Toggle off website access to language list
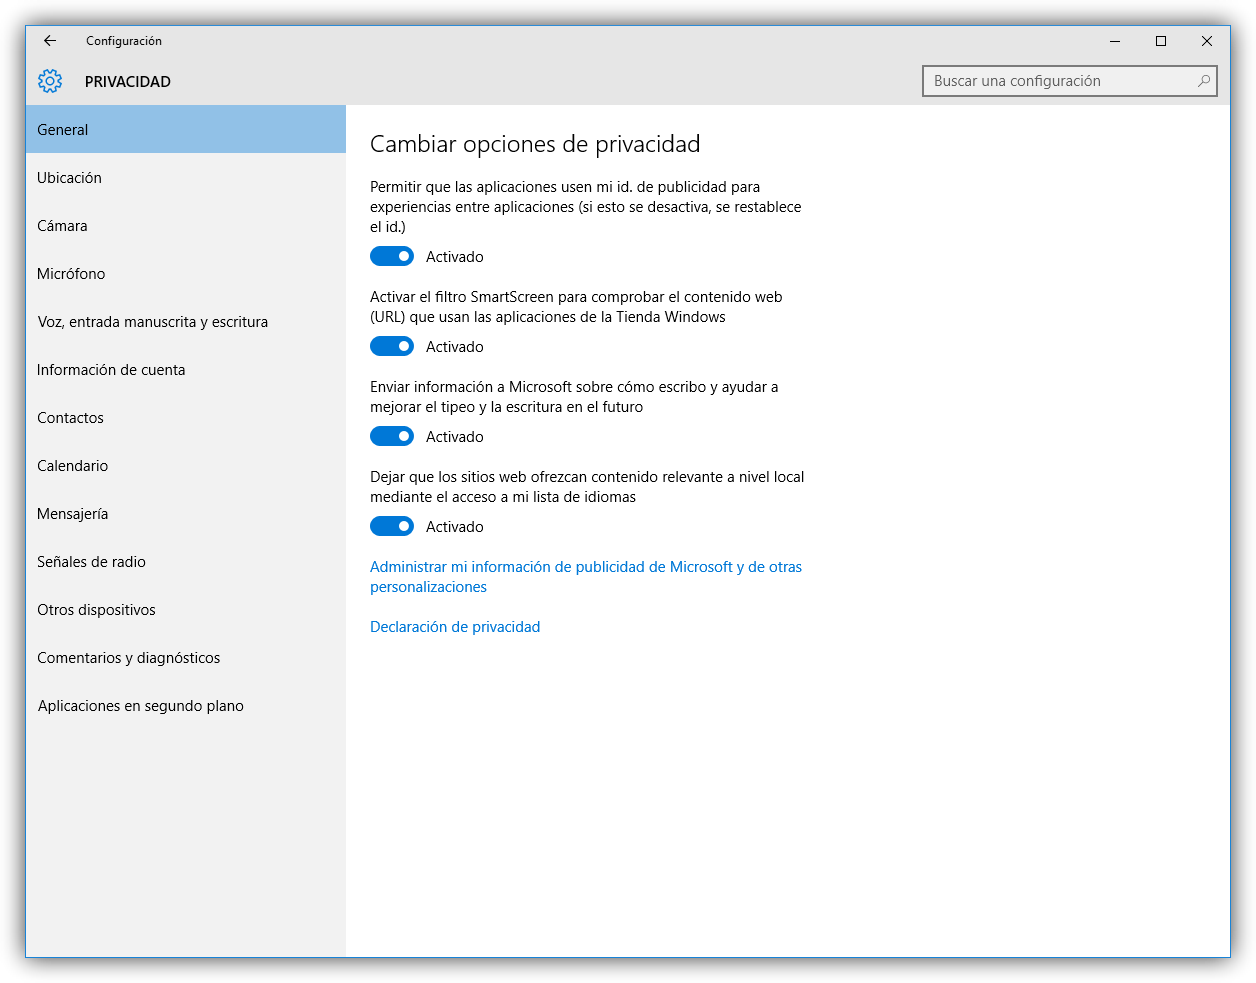 click(x=391, y=526)
